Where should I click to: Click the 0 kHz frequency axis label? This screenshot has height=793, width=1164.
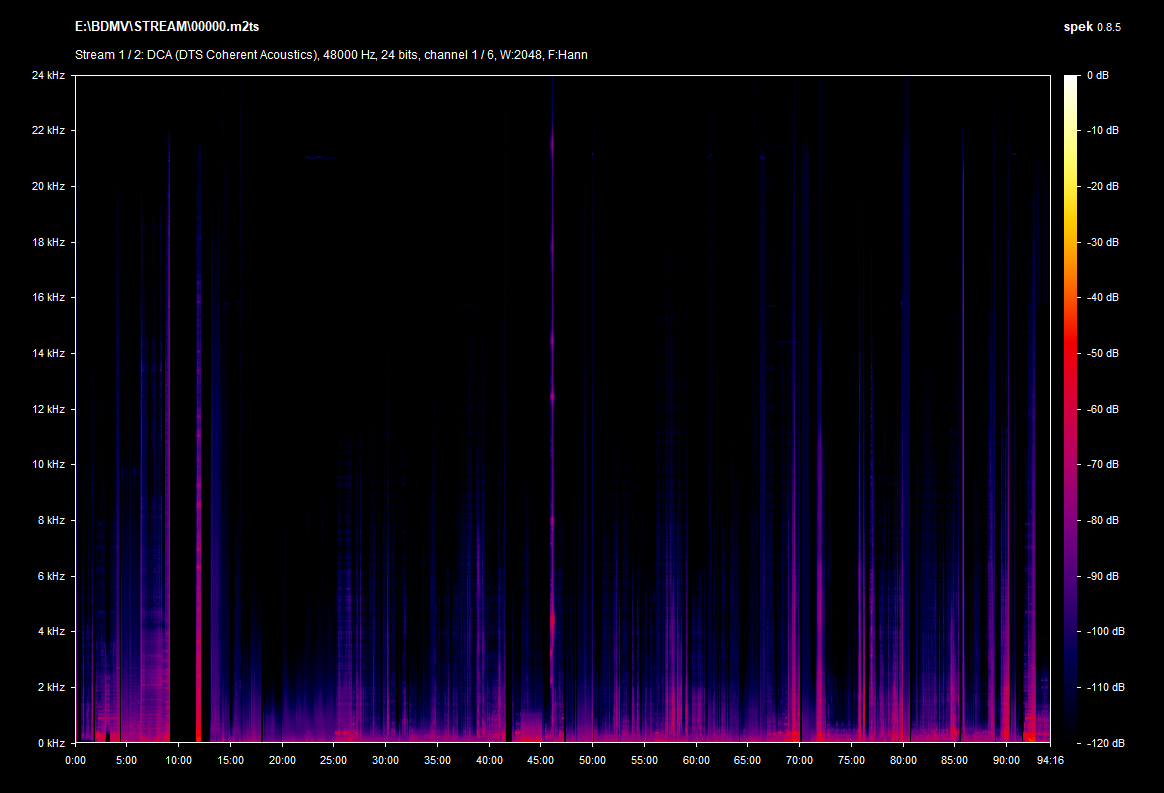pyautogui.click(x=50, y=743)
